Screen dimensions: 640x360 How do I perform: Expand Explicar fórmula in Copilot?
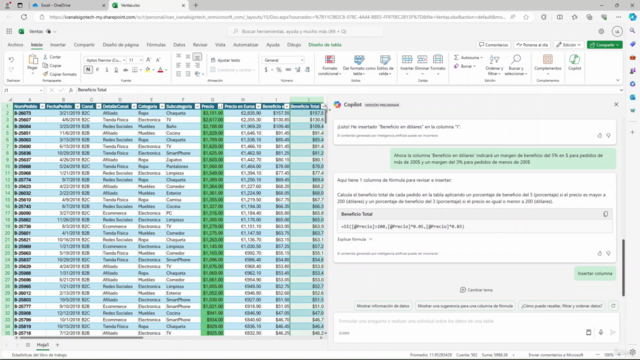(355, 239)
